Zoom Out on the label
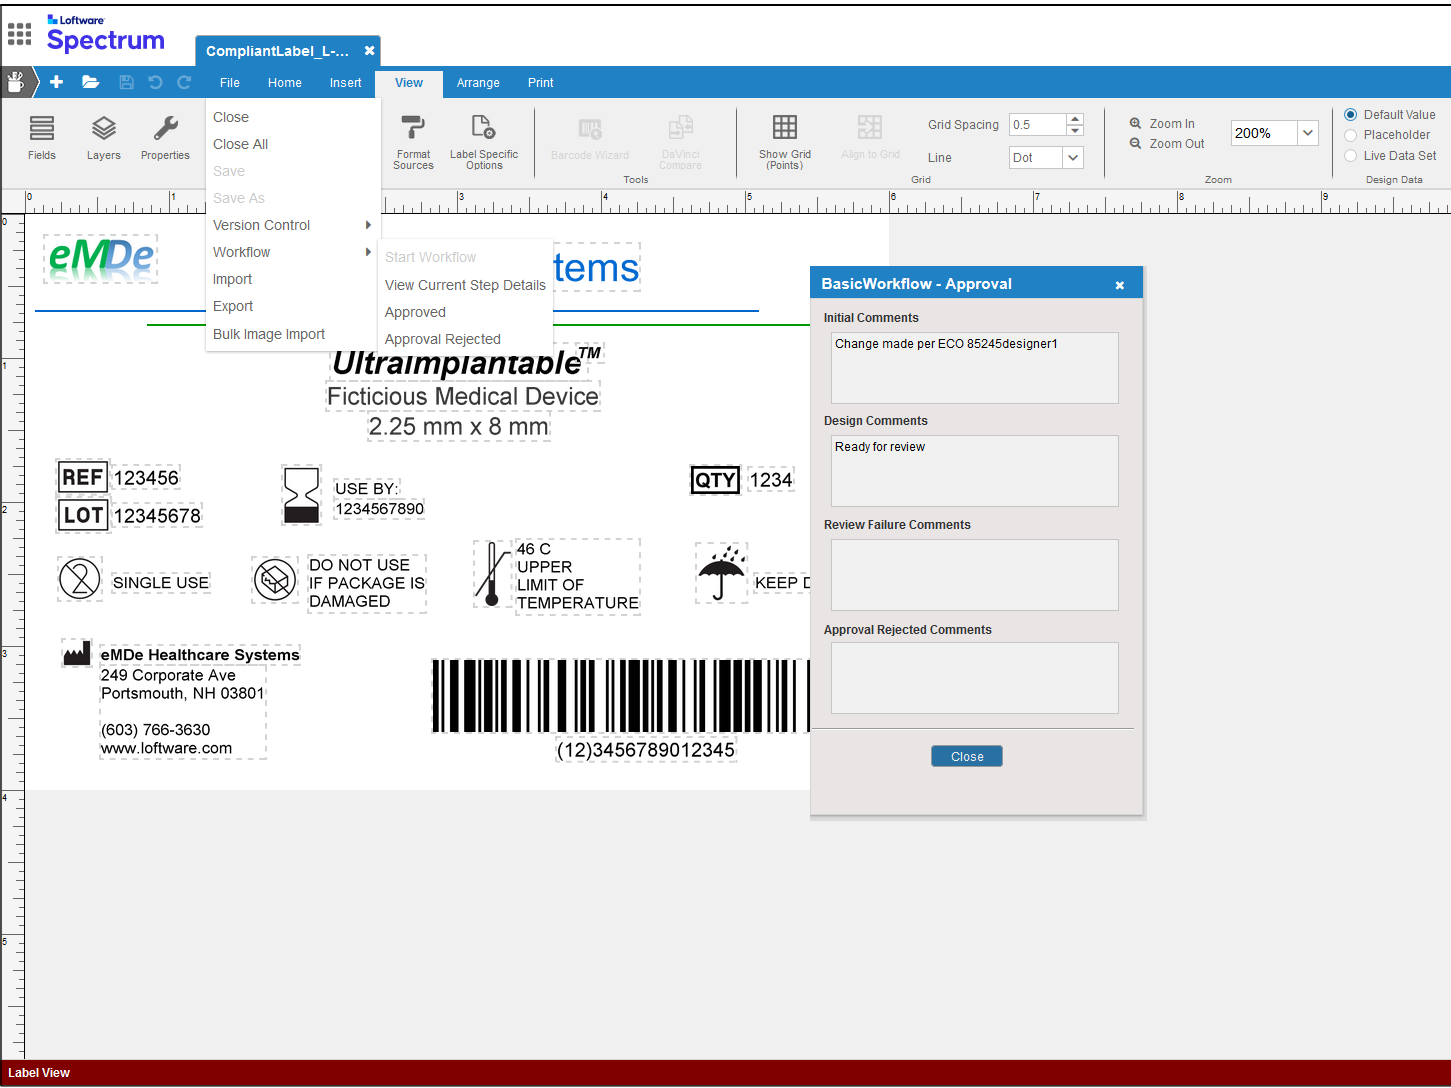The image size is (1451, 1088). [1167, 144]
